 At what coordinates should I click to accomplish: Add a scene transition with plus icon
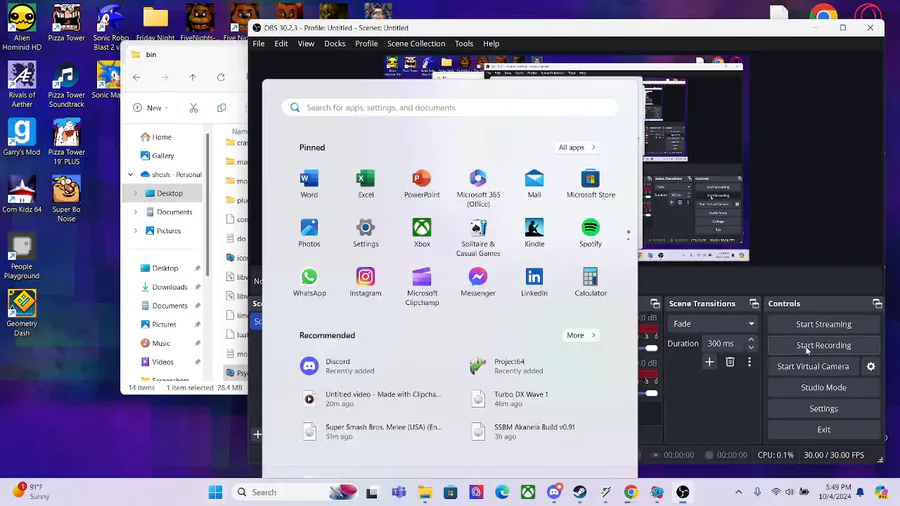tap(709, 362)
